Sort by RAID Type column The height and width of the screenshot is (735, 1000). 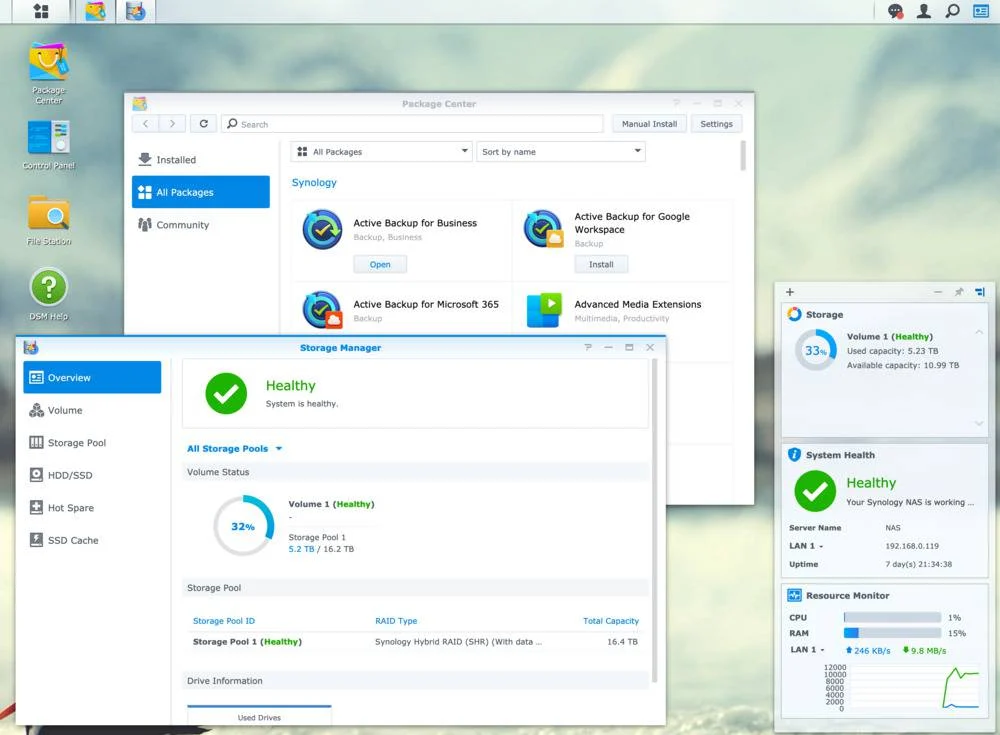(x=396, y=621)
